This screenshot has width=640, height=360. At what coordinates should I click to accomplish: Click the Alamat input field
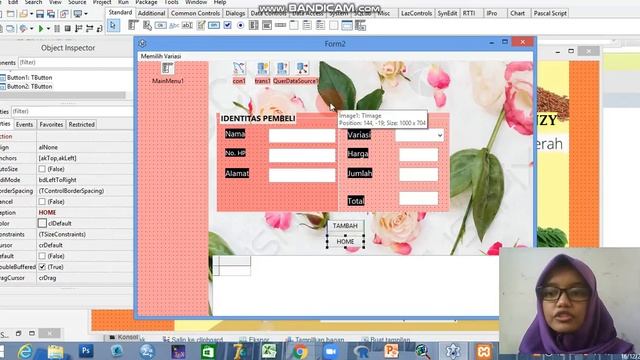point(302,175)
